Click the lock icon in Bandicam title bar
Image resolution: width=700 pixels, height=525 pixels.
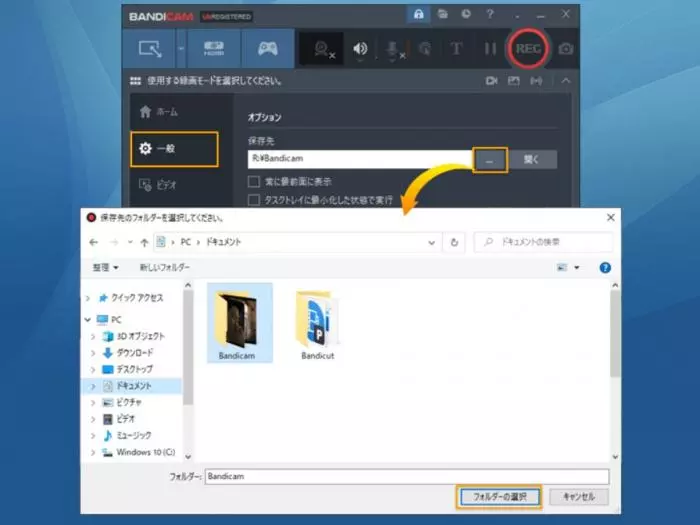click(418, 14)
